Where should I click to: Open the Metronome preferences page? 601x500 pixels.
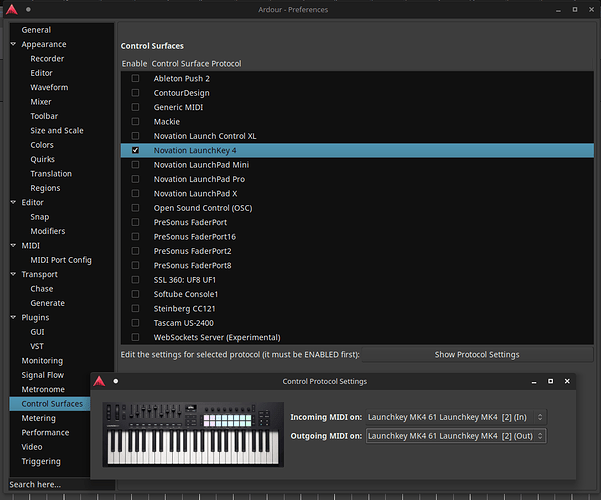42,389
